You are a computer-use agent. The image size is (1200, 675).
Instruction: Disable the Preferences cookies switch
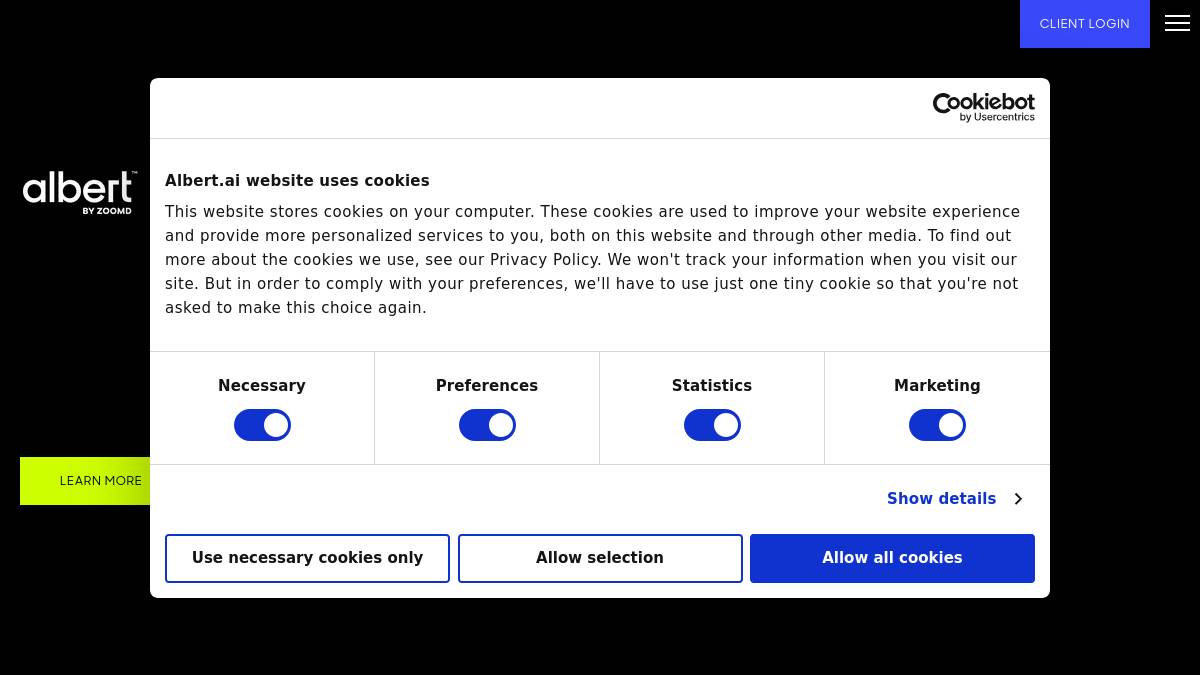pos(487,425)
